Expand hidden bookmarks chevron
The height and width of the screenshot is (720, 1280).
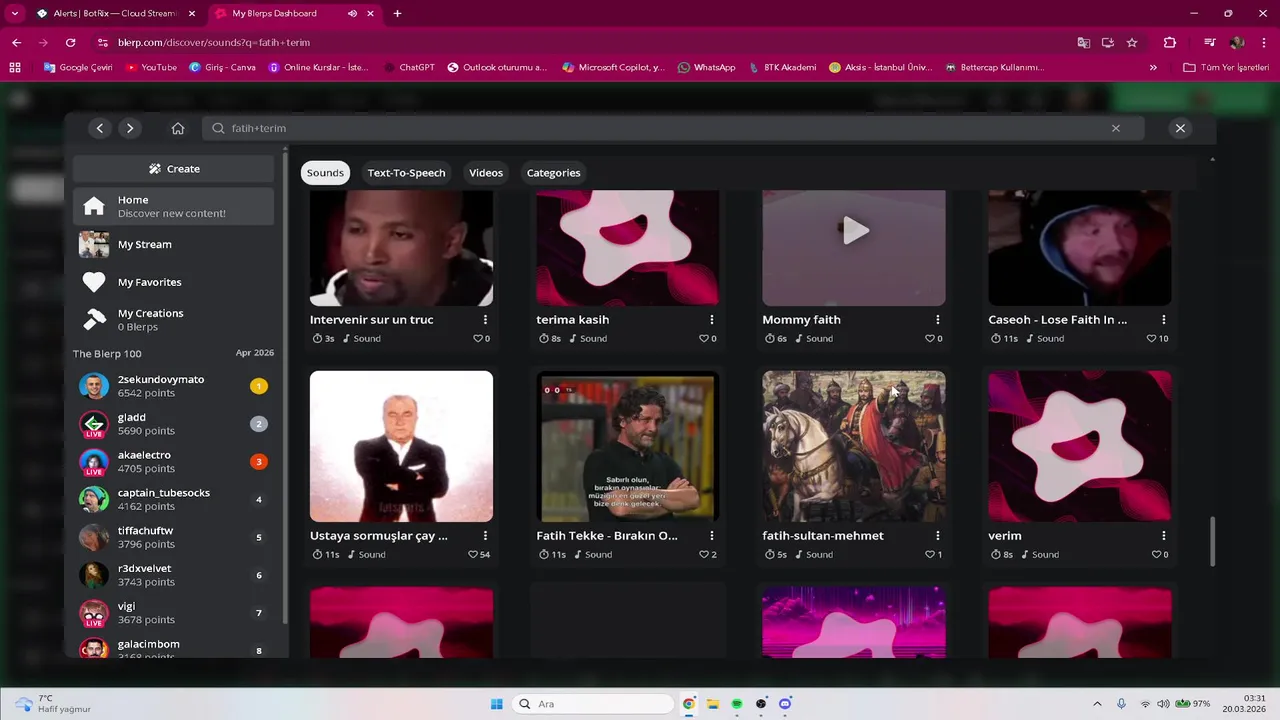[x=1153, y=68]
